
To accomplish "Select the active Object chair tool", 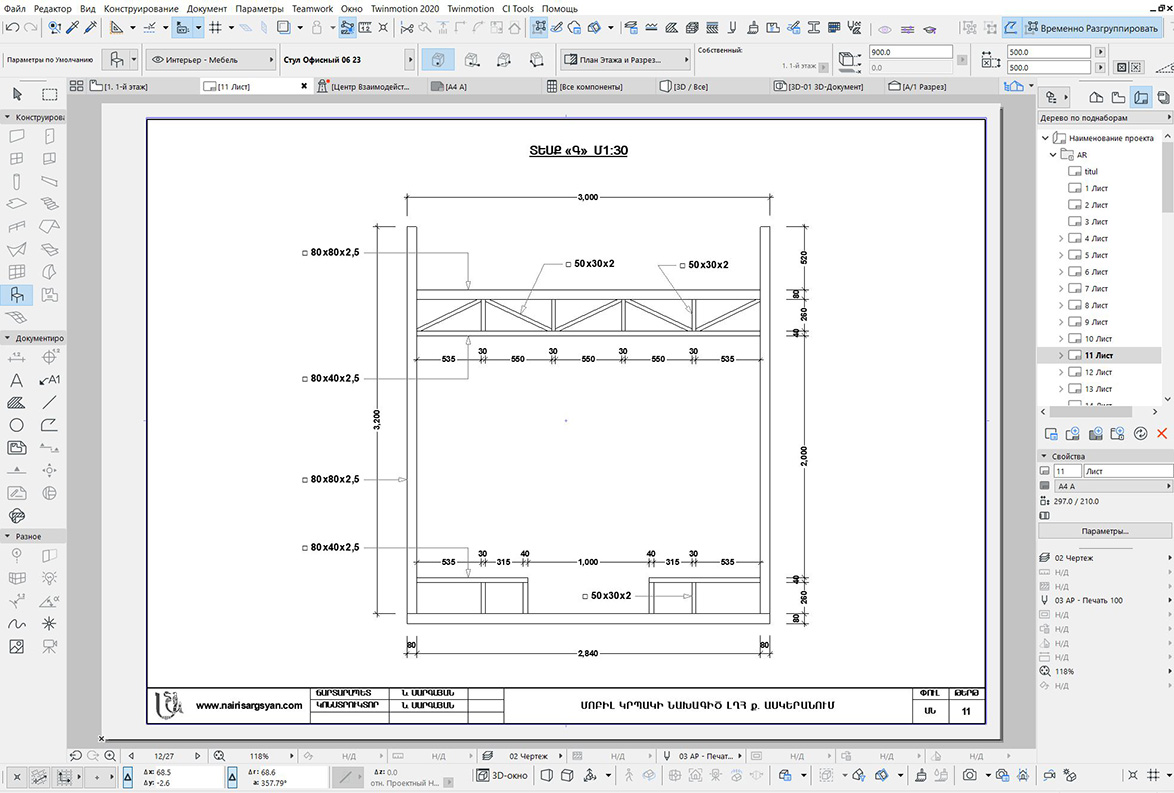I will (x=16, y=294).
